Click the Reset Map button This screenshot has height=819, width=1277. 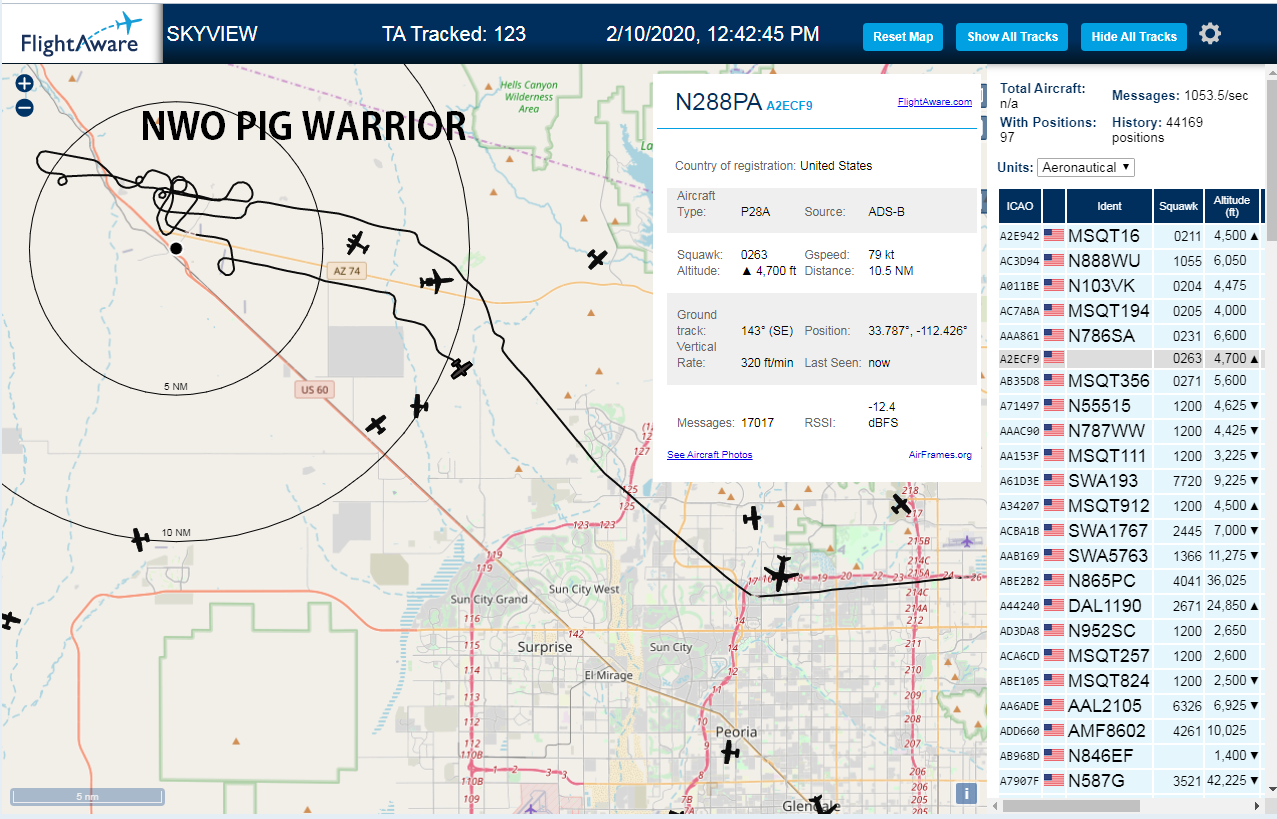tap(903, 37)
